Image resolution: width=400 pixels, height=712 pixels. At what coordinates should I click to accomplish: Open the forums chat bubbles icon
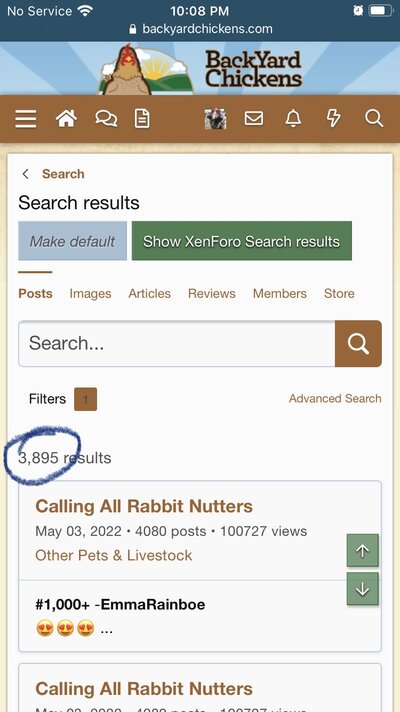tap(106, 119)
